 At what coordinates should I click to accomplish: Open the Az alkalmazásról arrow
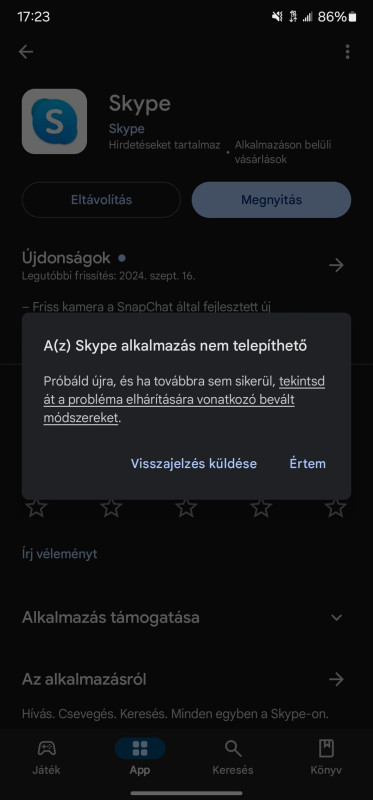[x=336, y=680]
